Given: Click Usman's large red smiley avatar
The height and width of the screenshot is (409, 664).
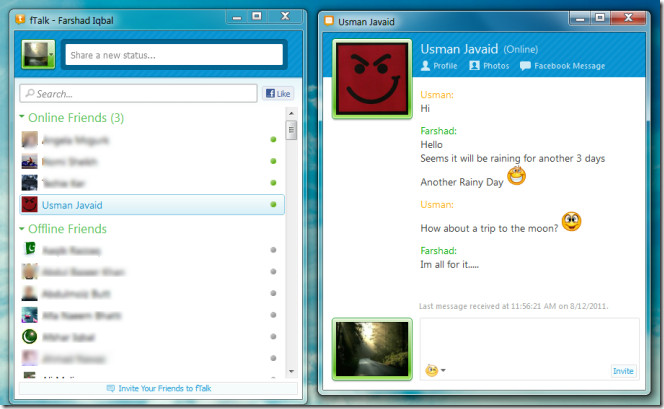Looking at the screenshot, I should tap(372, 79).
